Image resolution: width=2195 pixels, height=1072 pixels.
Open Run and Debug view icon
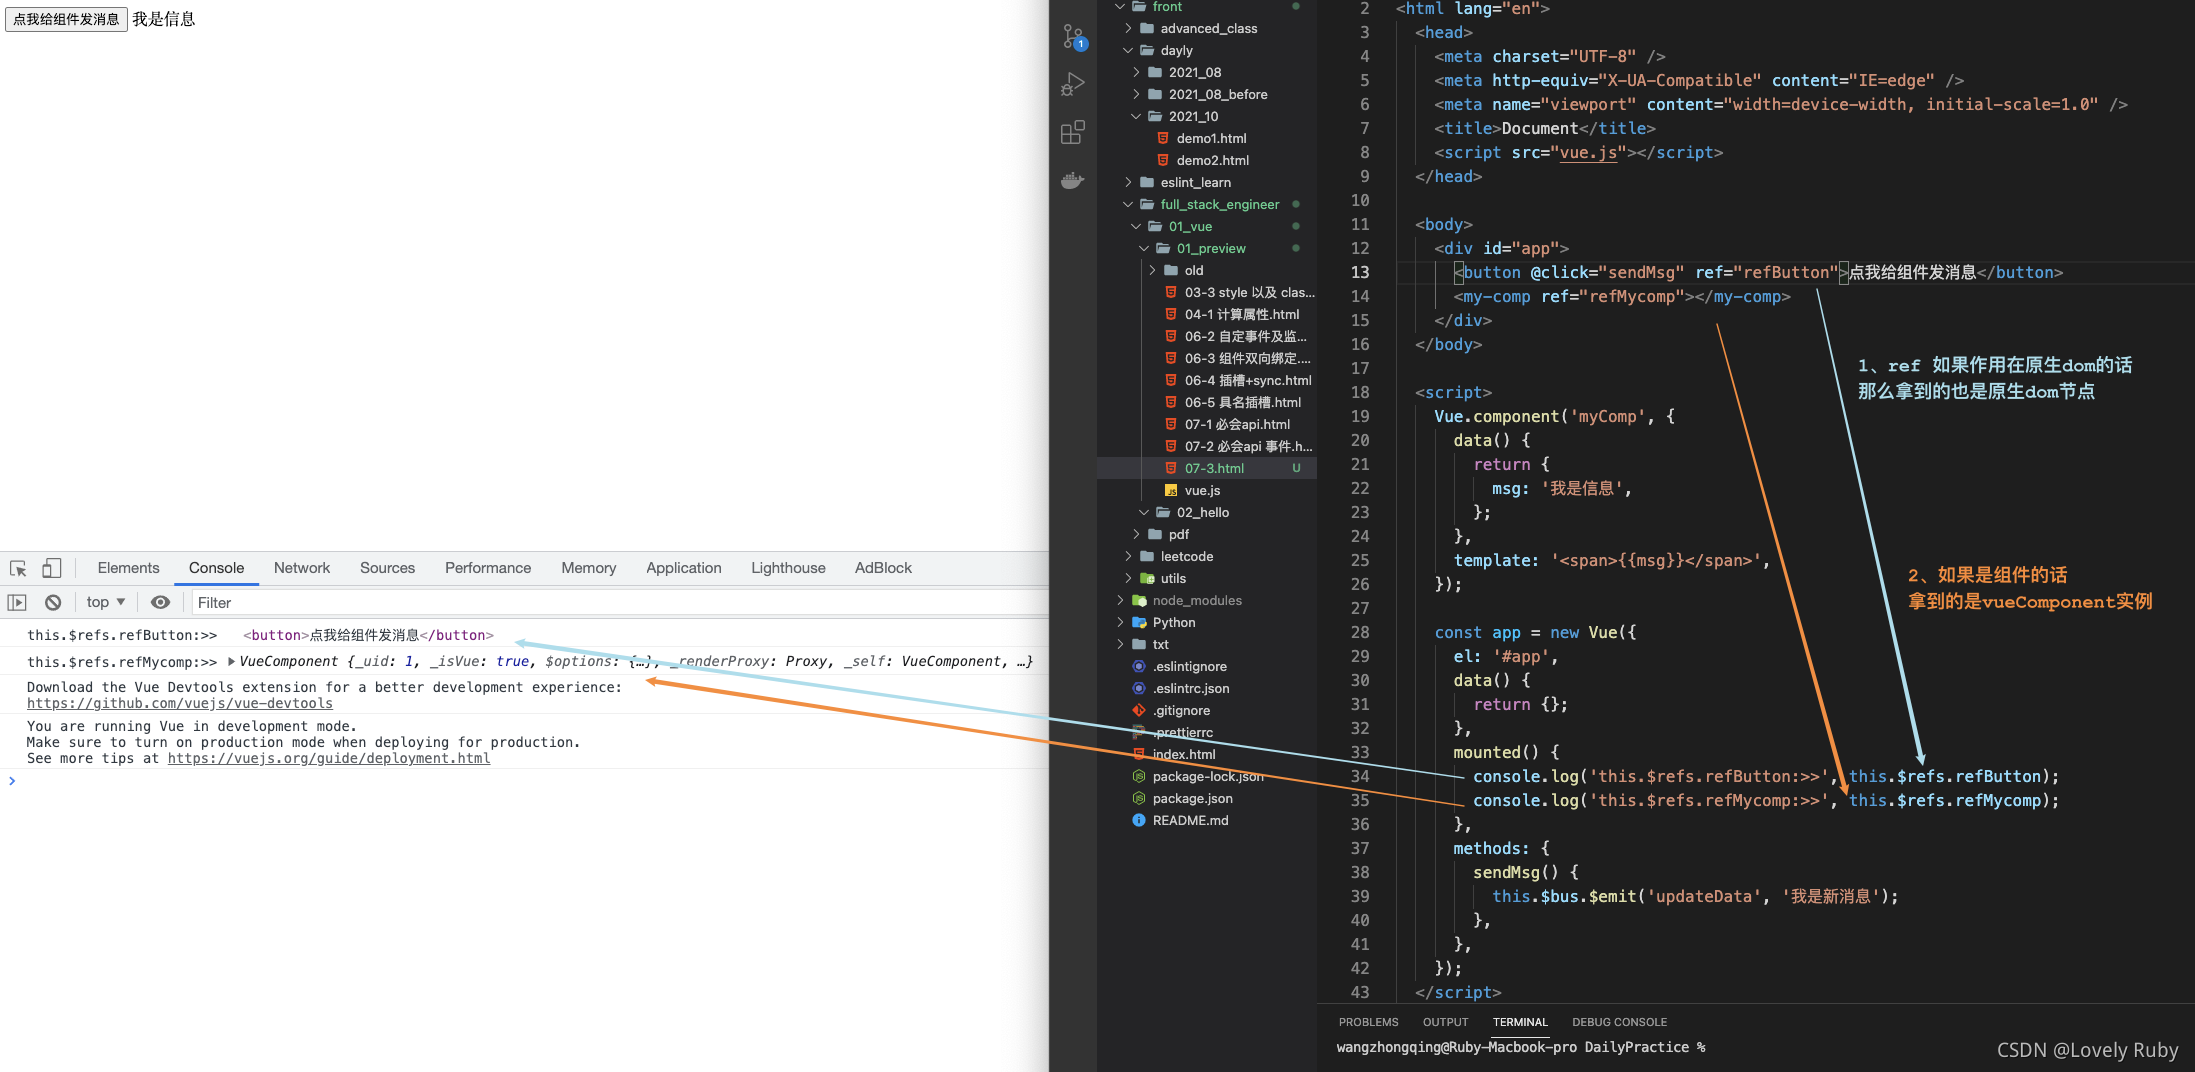tap(1073, 84)
